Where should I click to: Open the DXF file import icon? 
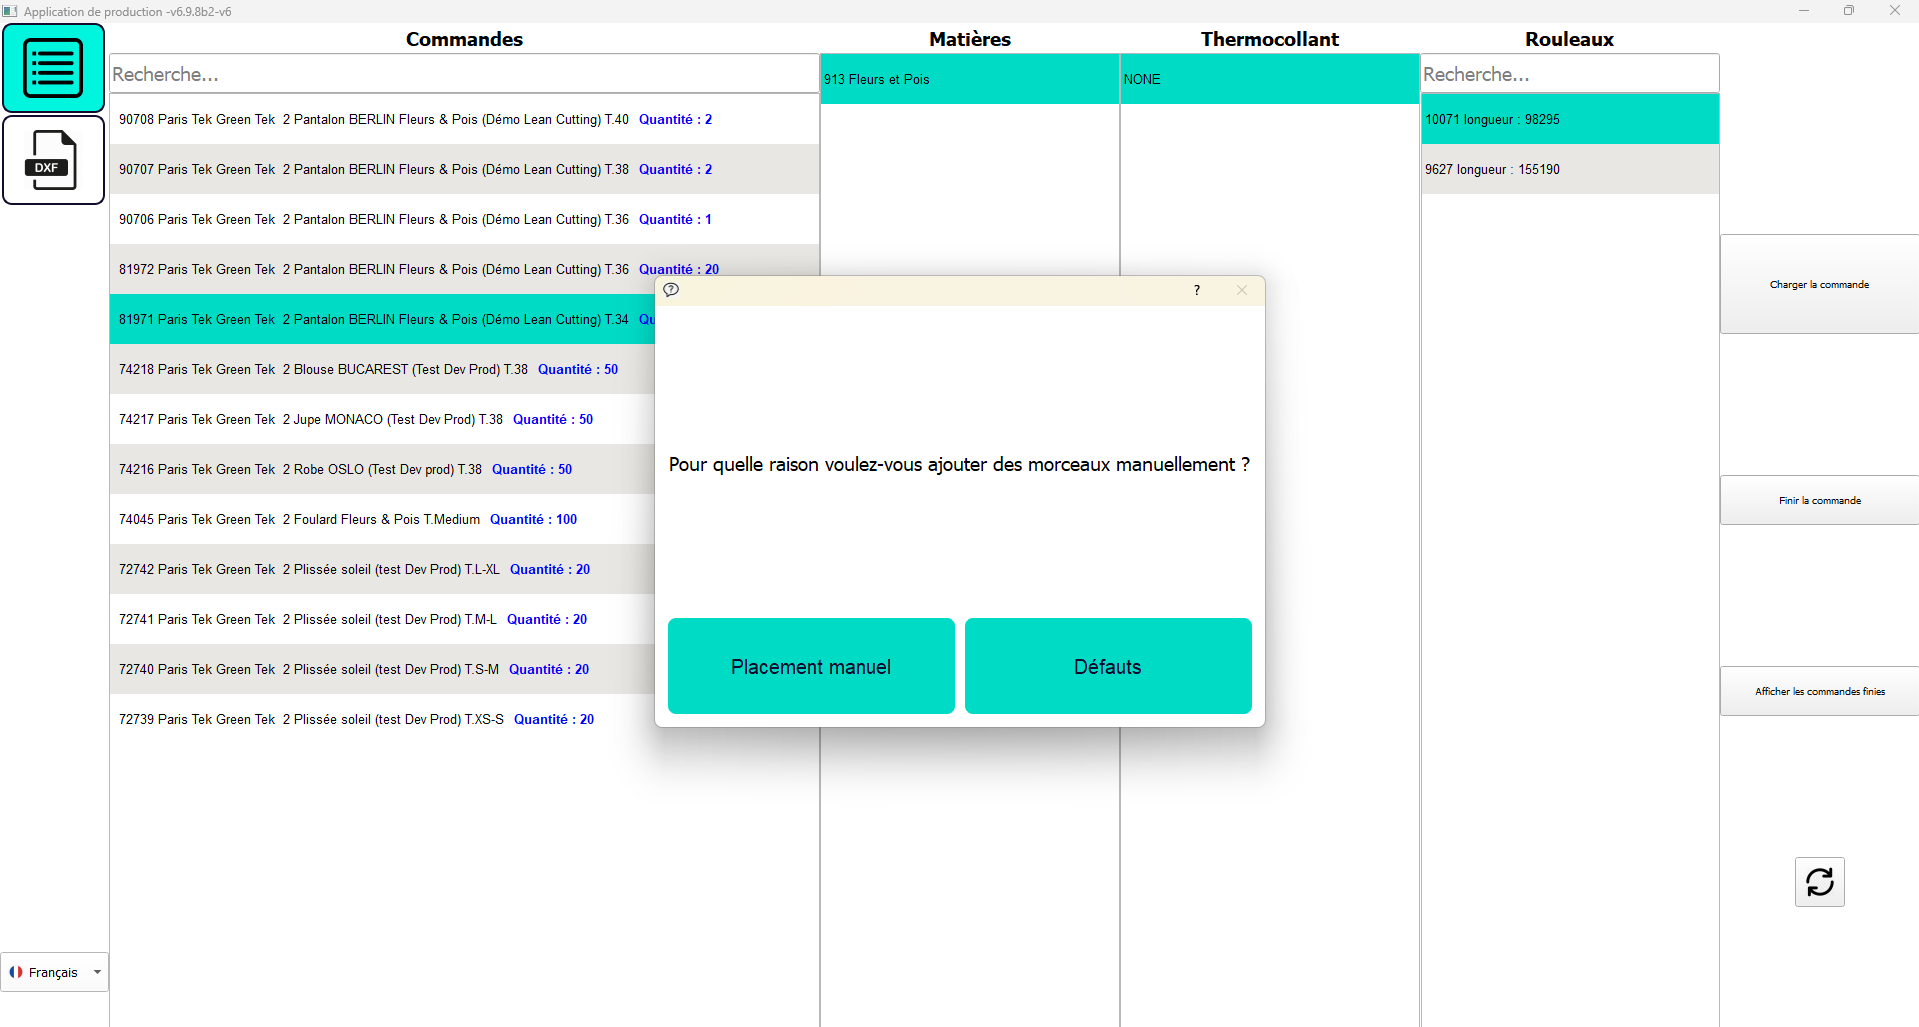(x=53, y=160)
